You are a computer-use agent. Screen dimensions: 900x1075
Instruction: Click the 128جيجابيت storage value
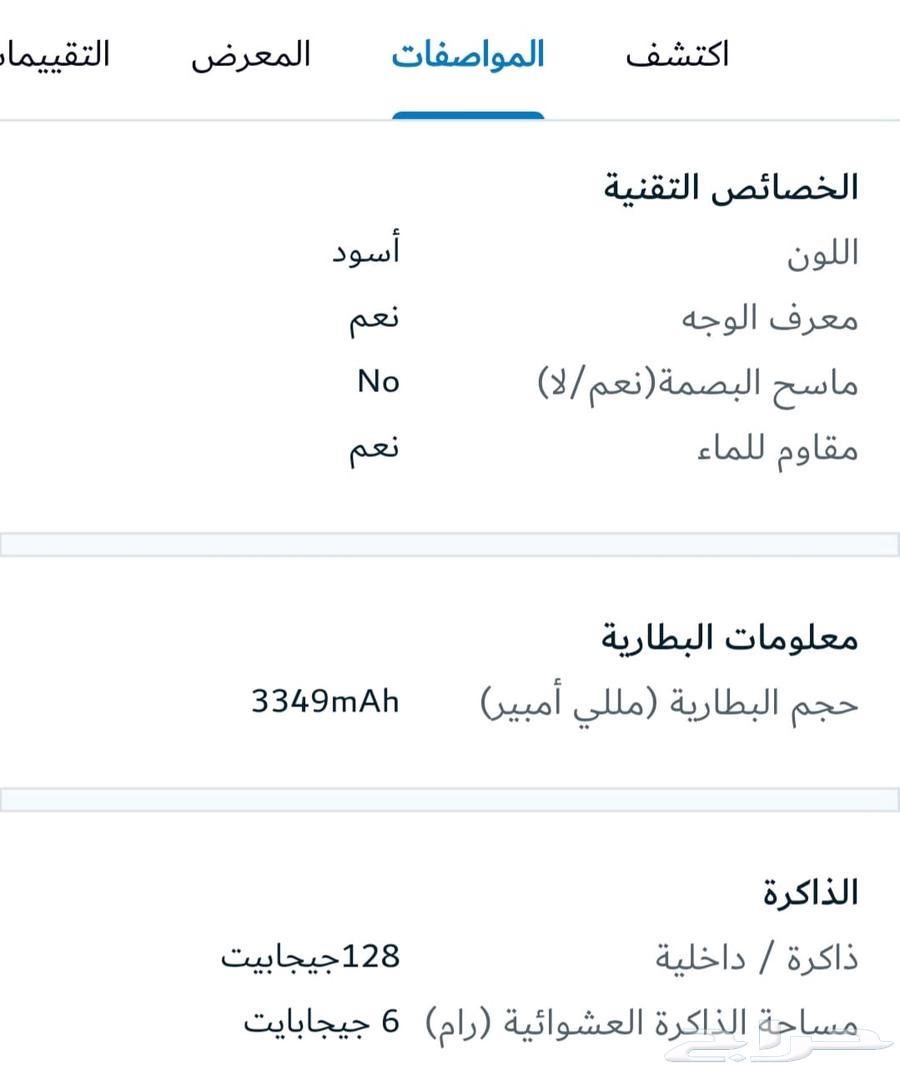[312, 956]
